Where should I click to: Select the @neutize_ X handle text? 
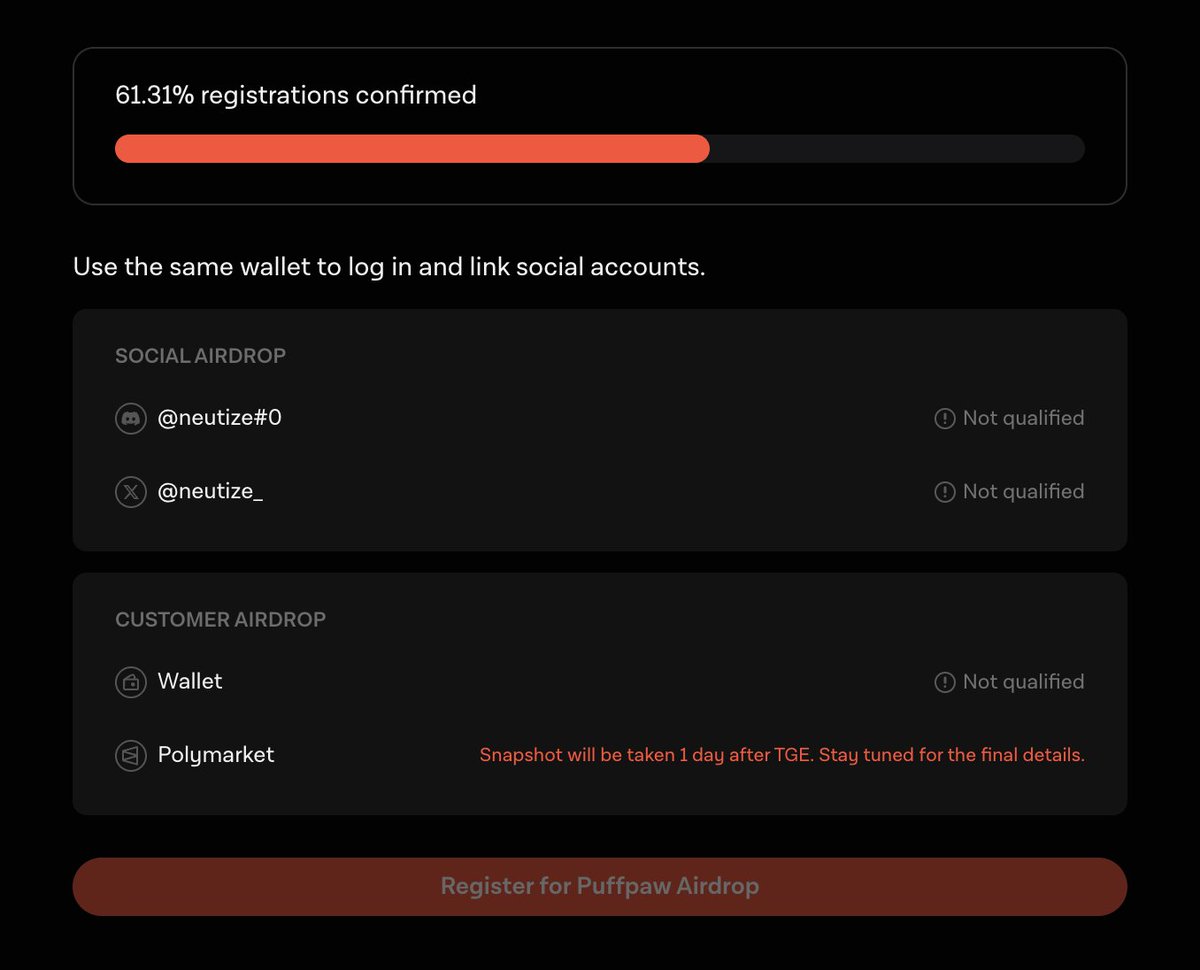(x=210, y=491)
